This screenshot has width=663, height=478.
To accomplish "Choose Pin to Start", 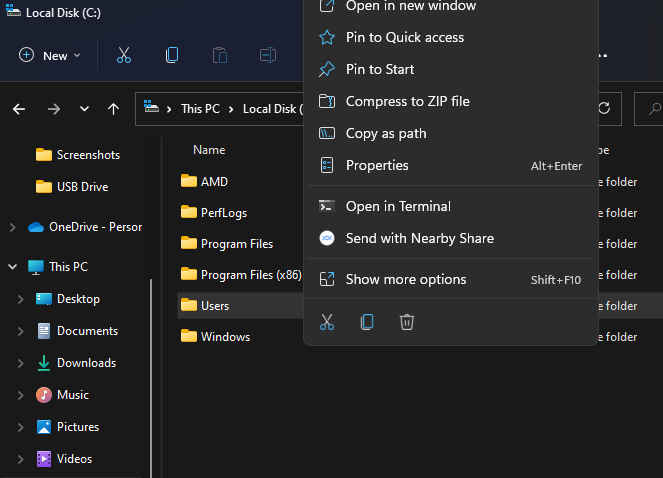I will pyautogui.click(x=451, y=69).
